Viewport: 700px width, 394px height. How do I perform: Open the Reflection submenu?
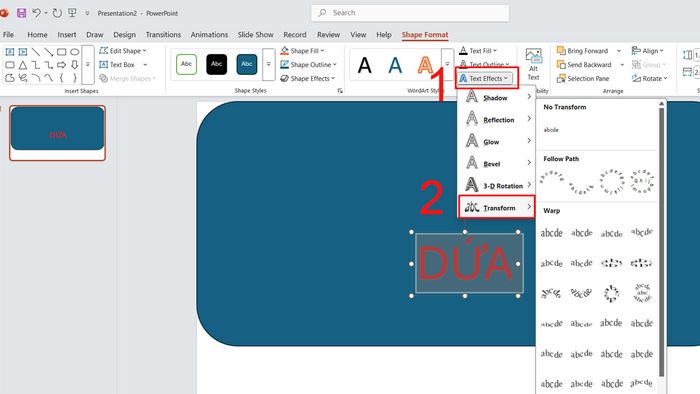tap(496, 120)
